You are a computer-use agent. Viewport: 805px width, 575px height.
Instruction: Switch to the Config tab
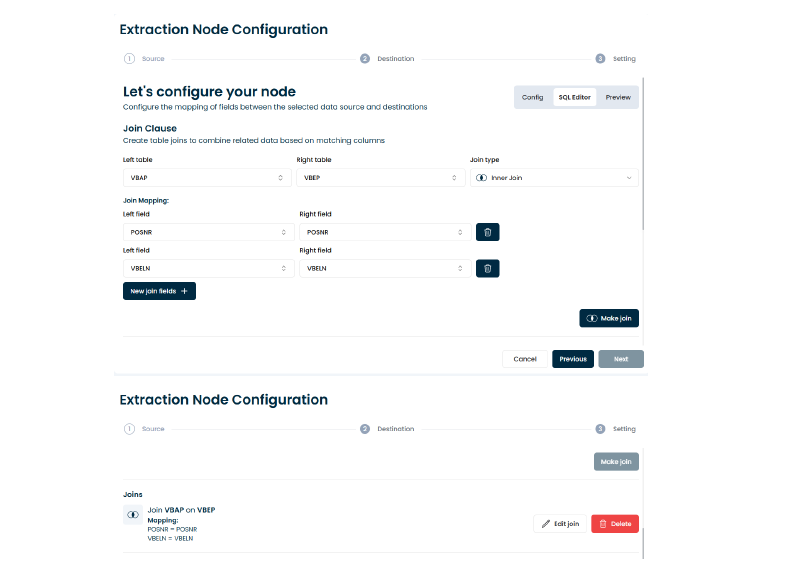(533, 97)
